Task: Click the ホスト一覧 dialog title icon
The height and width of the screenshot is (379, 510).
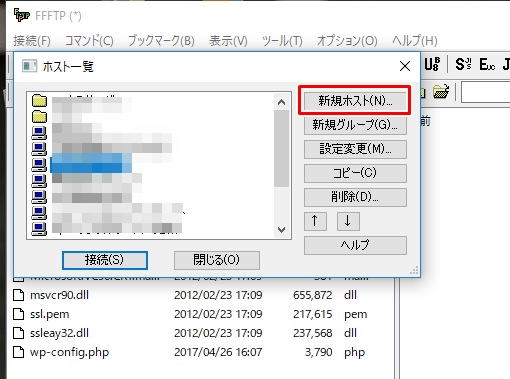Action: coord(29,66)
